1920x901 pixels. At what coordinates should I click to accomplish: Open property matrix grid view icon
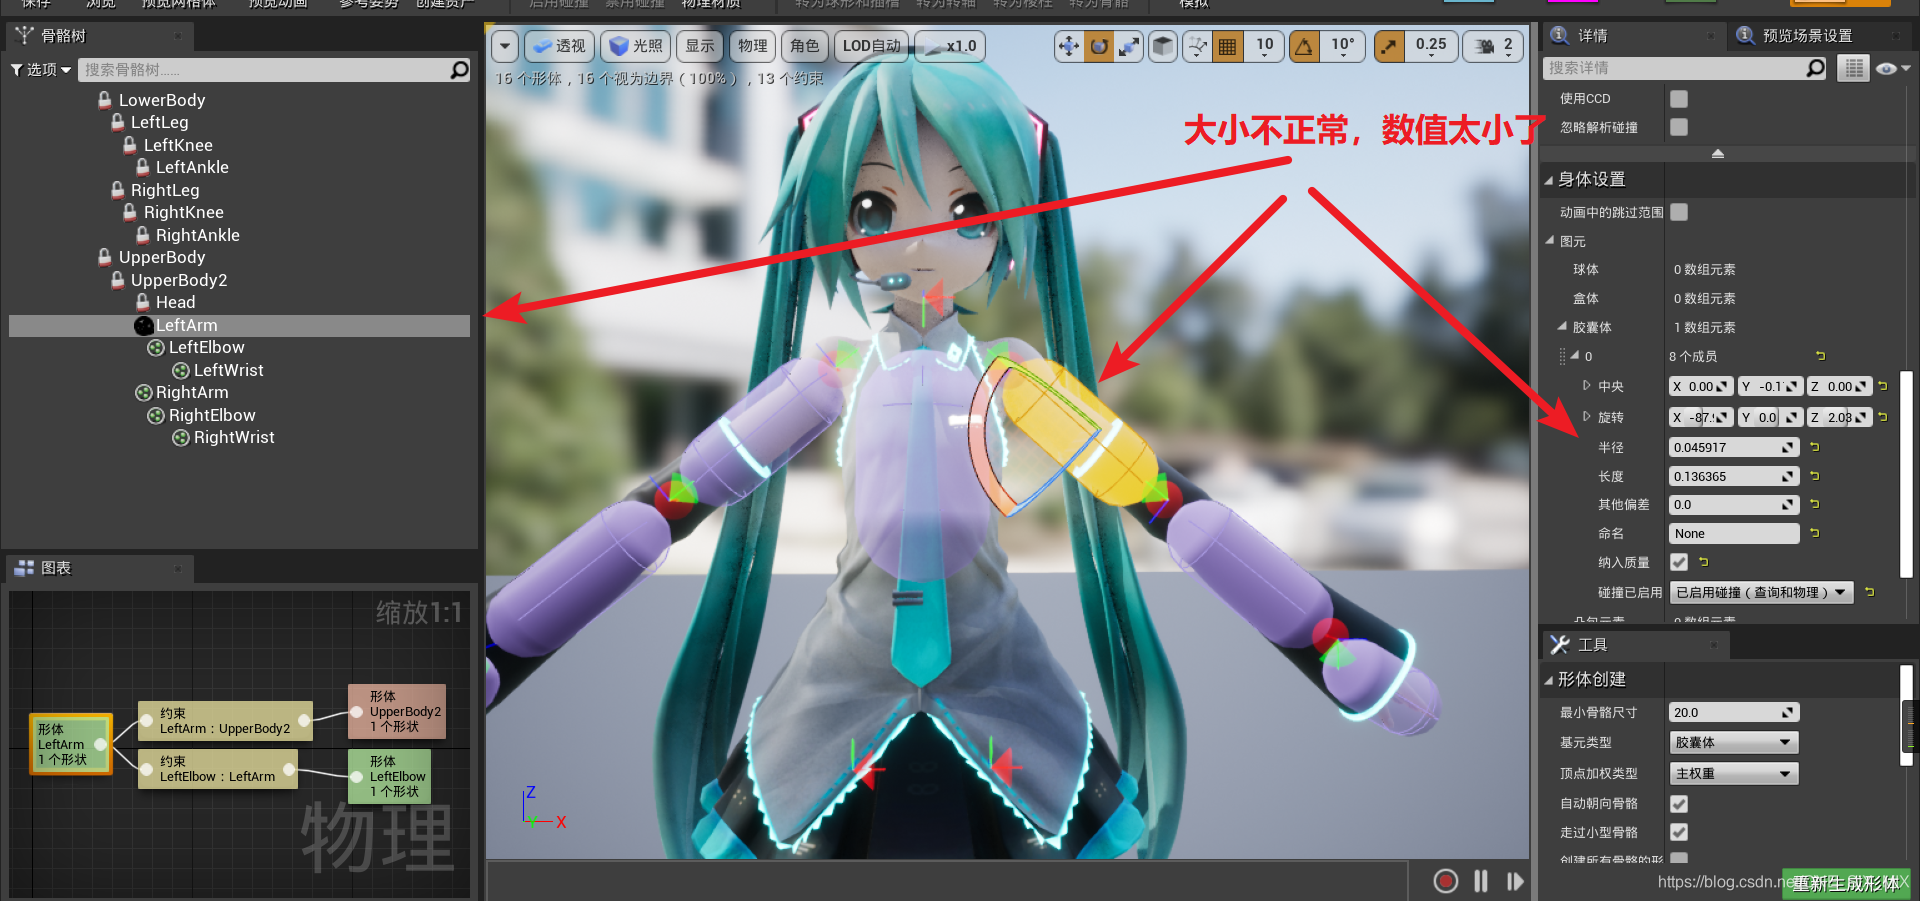1853,68
